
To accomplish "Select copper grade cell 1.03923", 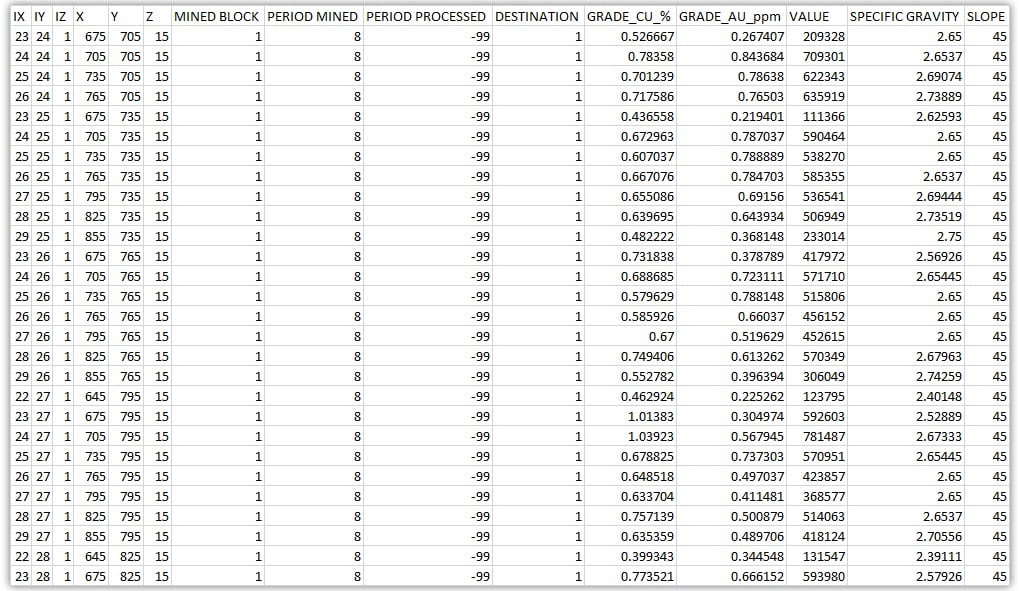I will click(x=629, y=437).
